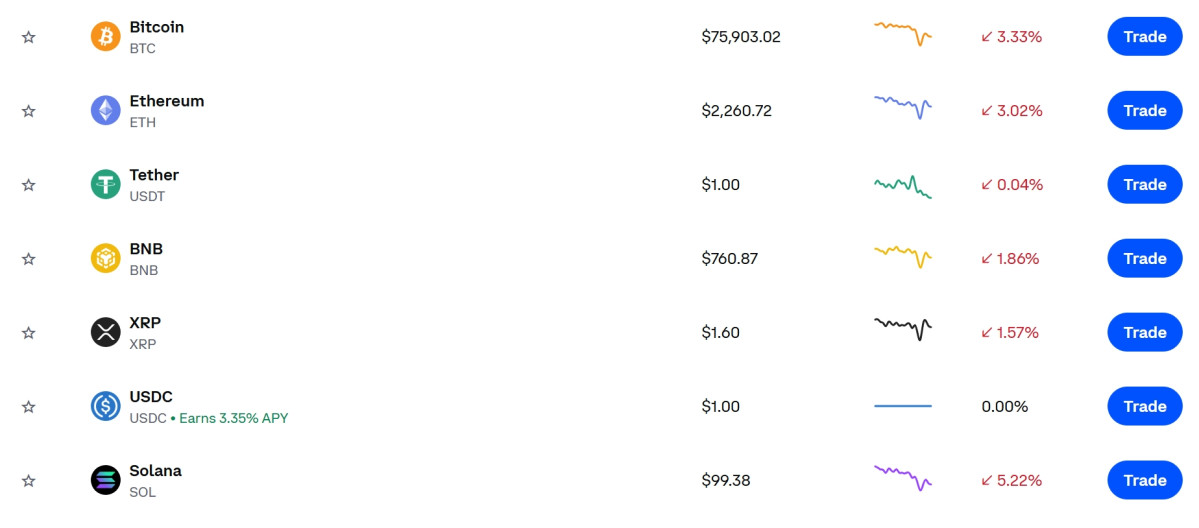Star Bitcoin to add to watchlist
Viewport: 1199px width, 528px height.
point(29,37)
